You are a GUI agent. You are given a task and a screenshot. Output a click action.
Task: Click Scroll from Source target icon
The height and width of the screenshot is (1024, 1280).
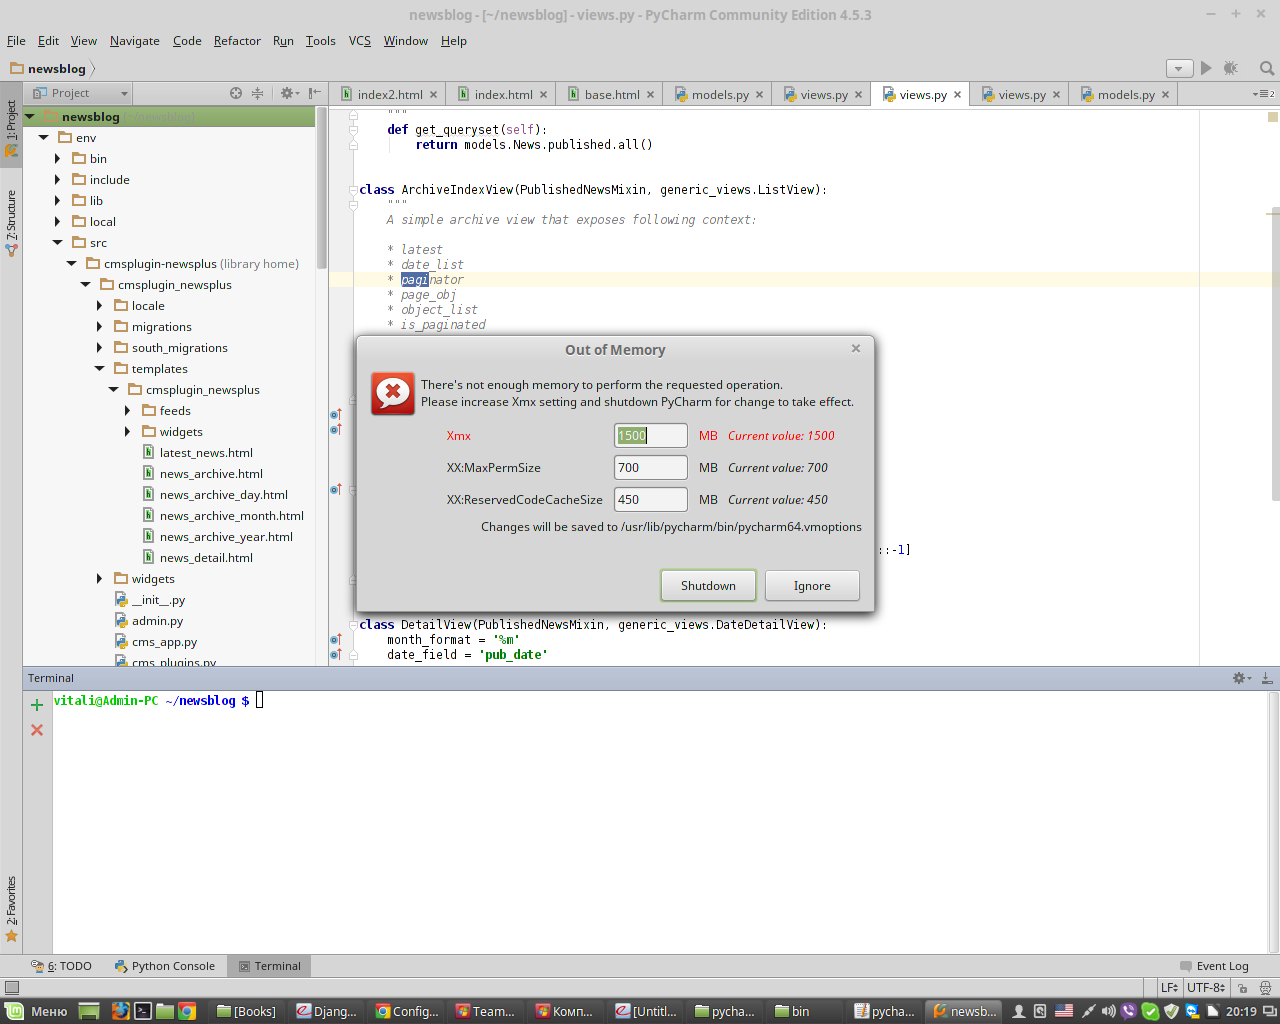[236, 93]
